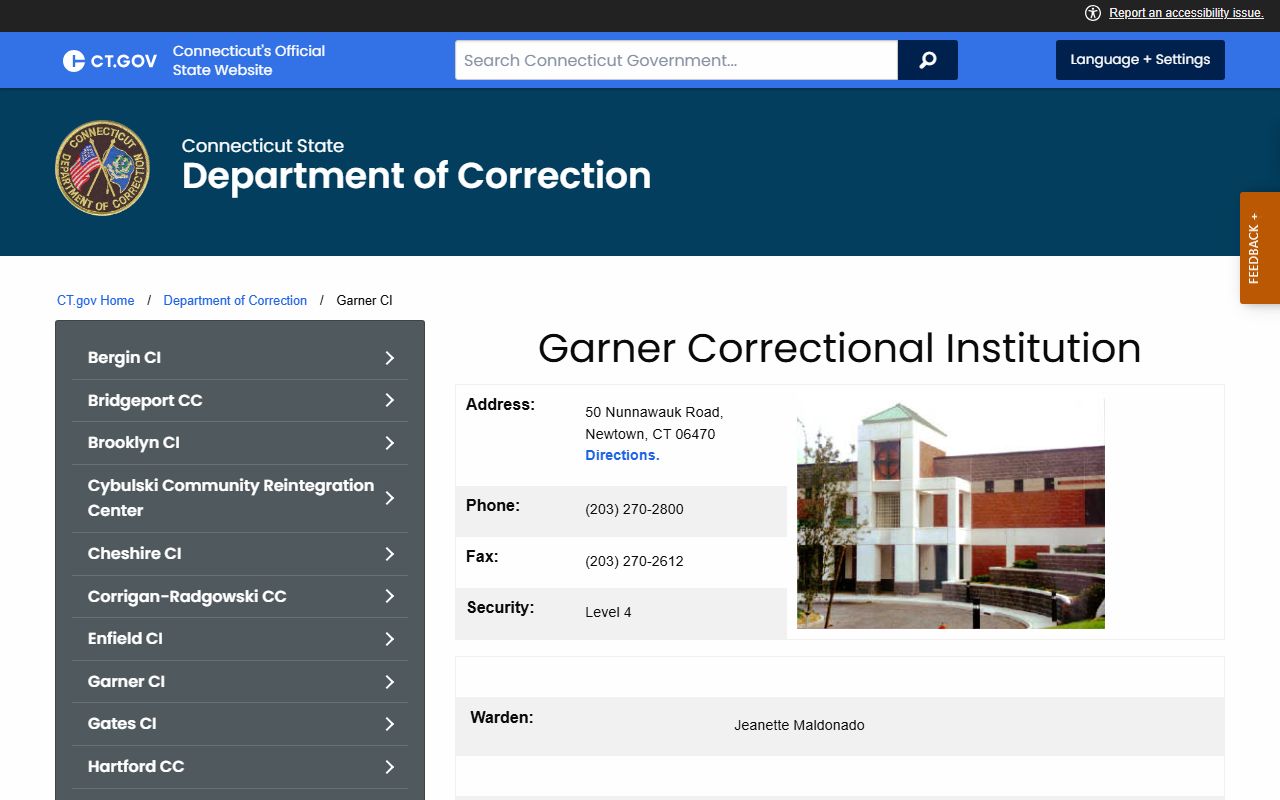The height and width of the screenshot is (800, 1280).
Task: Click the Warden: label
Action: [x=501, y=717]
